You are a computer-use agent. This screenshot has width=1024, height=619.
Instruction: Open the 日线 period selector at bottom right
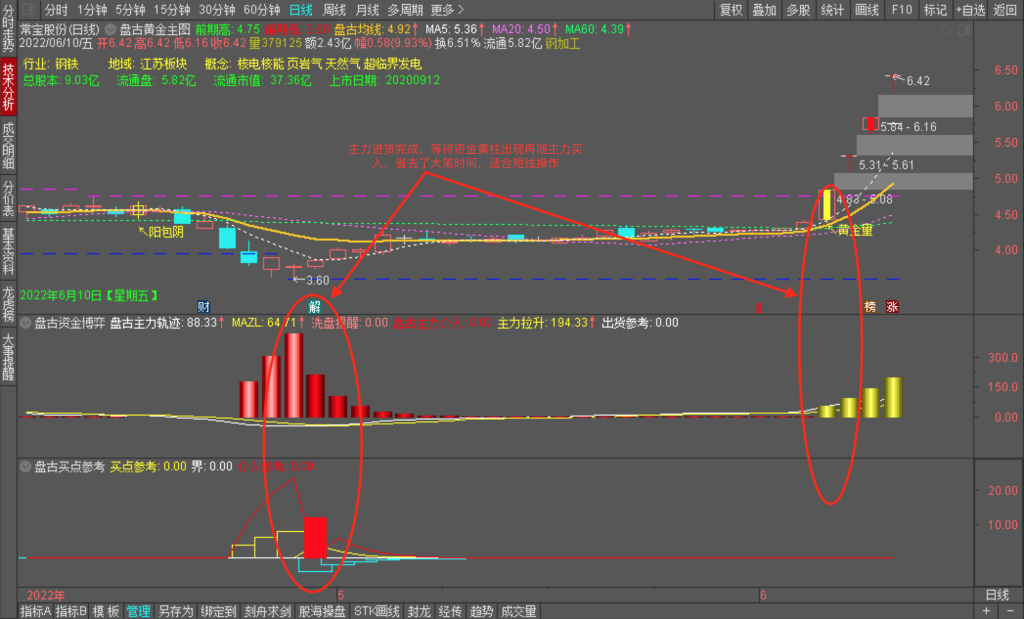point(997,594)
